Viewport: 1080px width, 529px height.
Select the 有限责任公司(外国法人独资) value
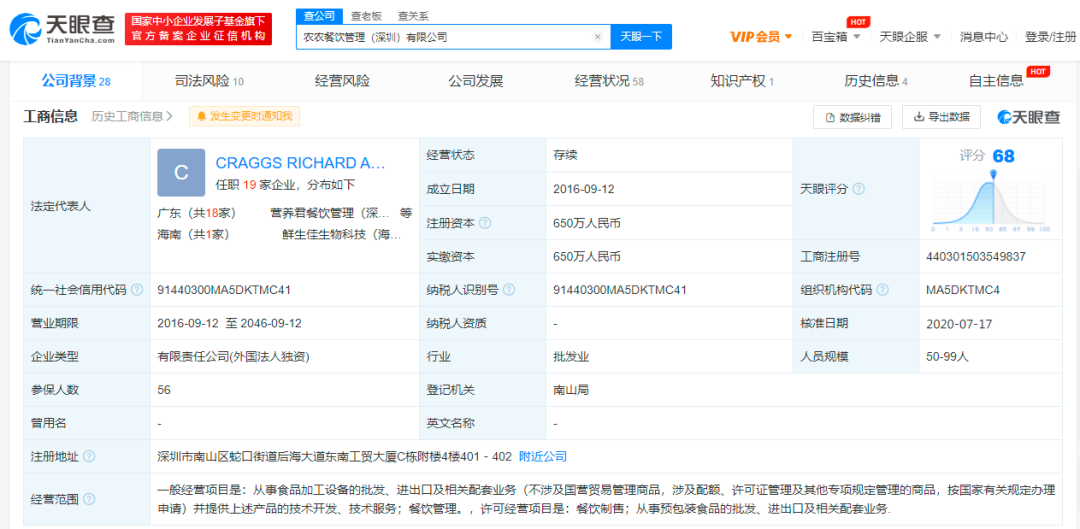click(x=233, y=357)
